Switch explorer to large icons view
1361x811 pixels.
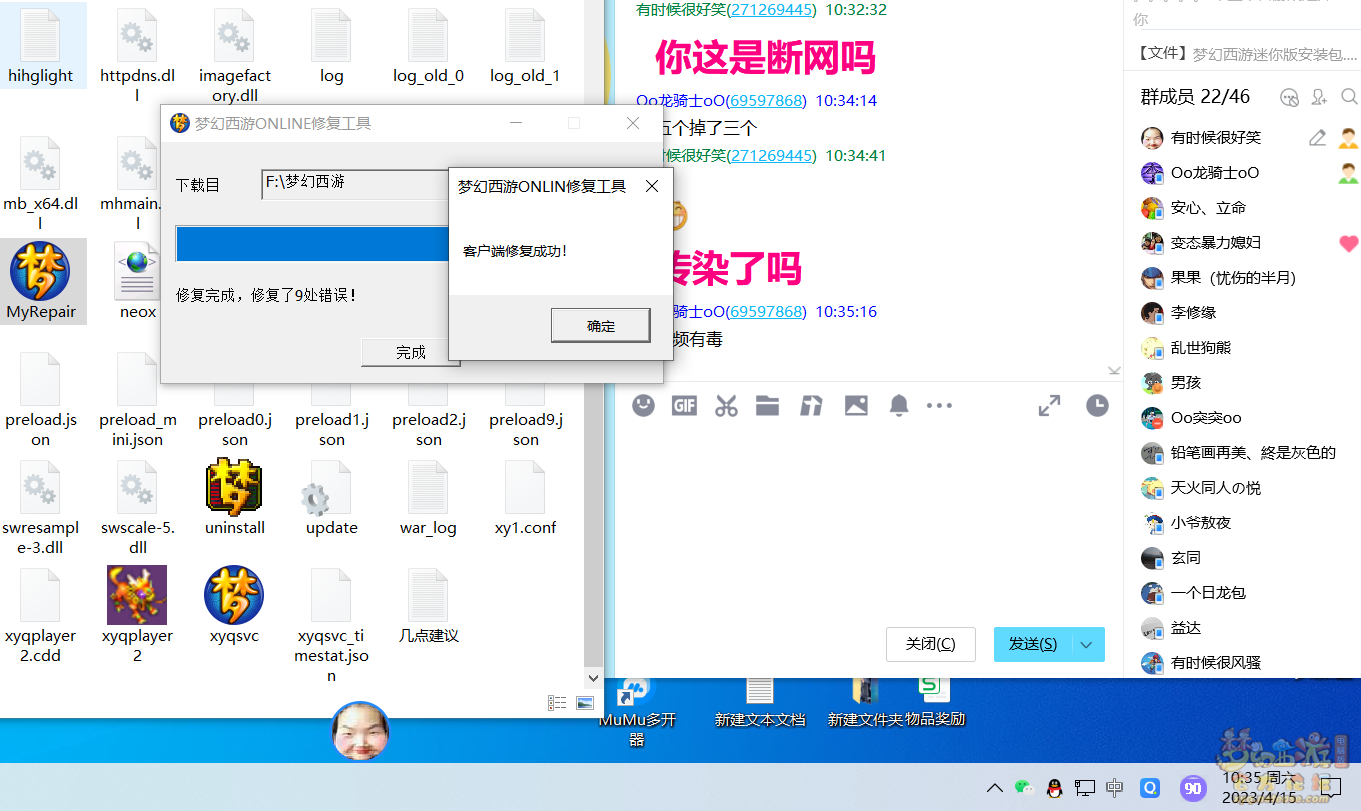[x=585, y=704]
